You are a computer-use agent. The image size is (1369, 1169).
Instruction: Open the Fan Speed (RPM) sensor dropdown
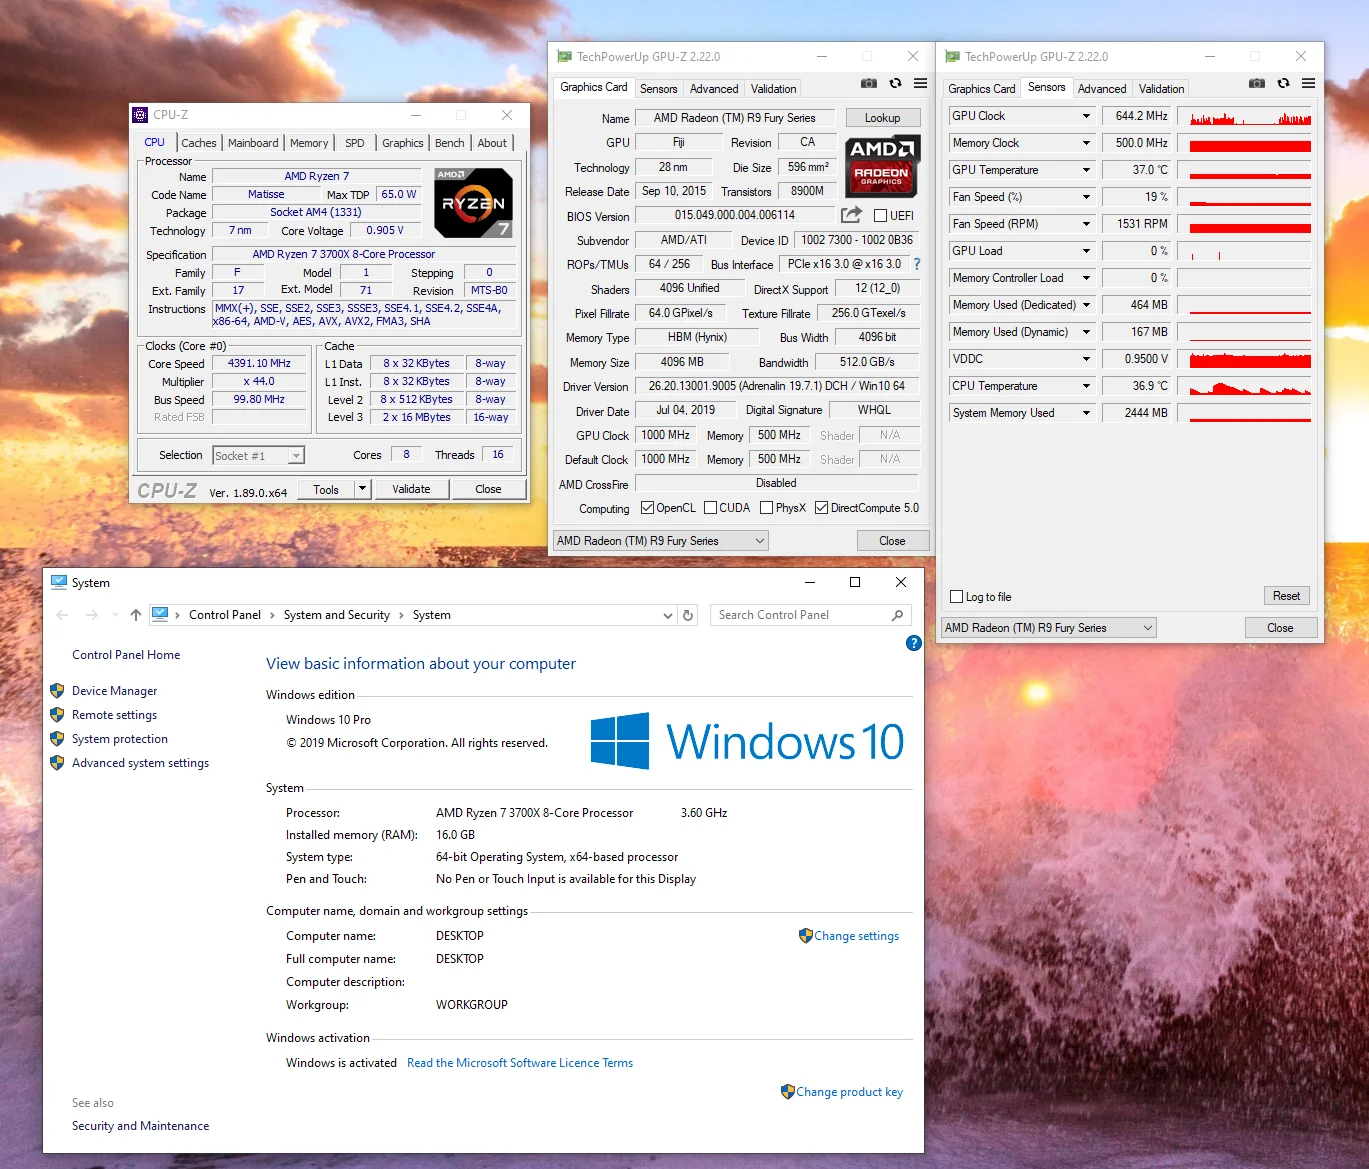point(1086,224)
